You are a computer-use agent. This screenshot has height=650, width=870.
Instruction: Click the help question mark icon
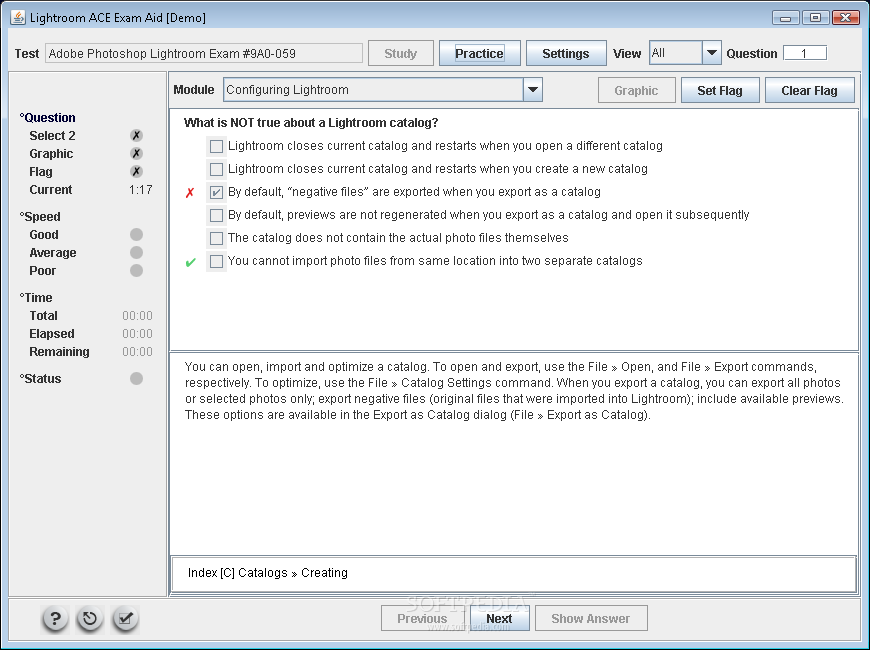pyautogui.click(x=55, y=618)
